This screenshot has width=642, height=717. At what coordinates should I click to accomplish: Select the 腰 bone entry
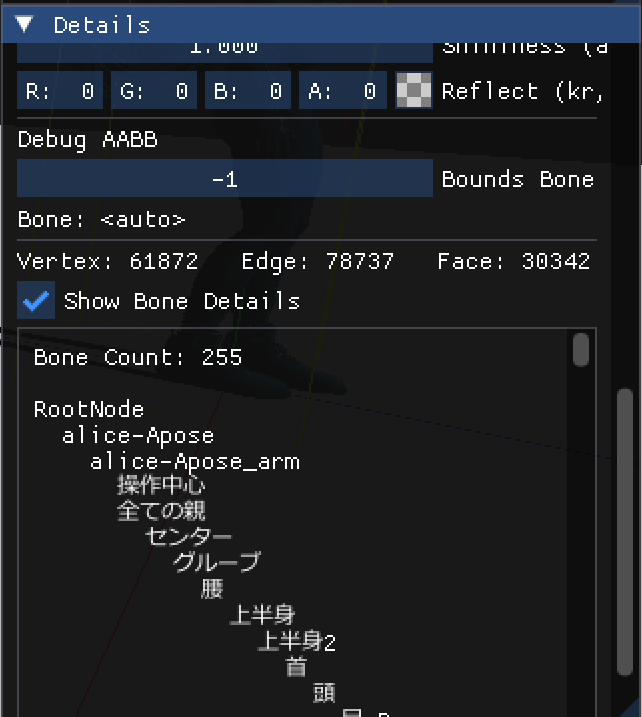[x=212, y=589]
